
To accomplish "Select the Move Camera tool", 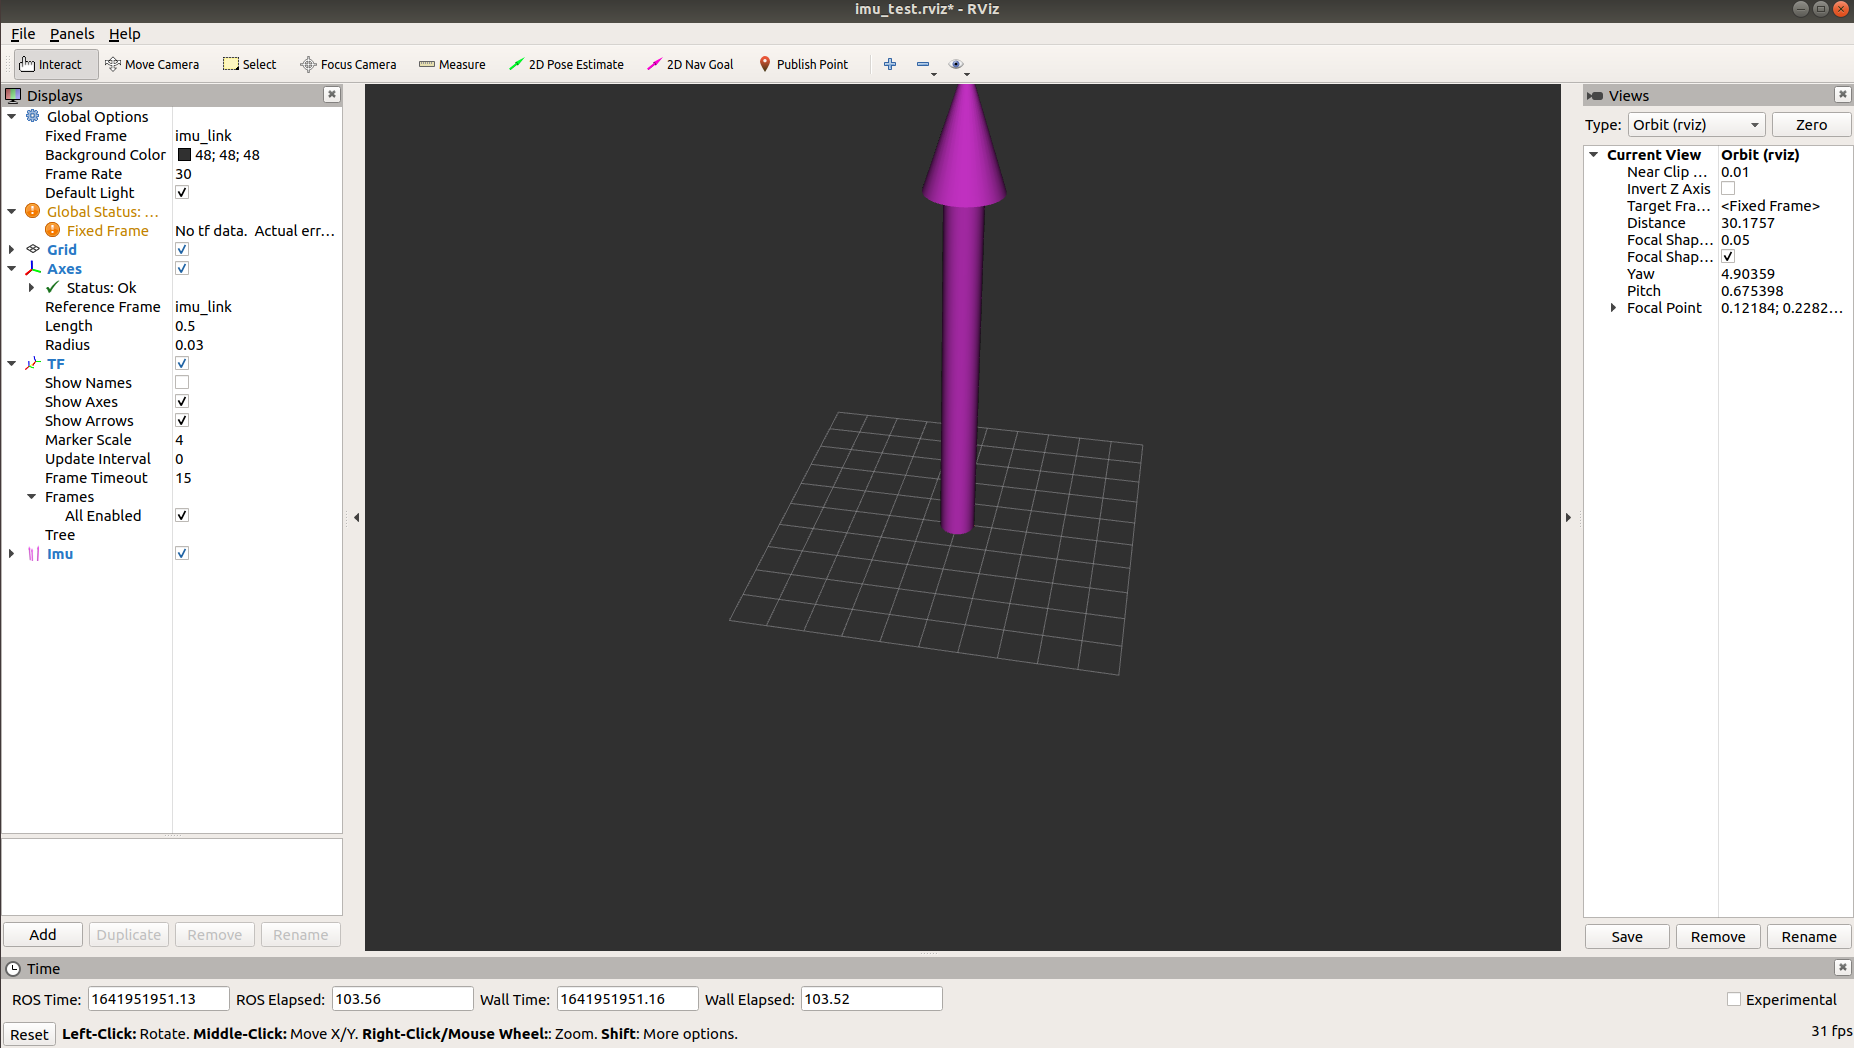I will coord(152,64).
